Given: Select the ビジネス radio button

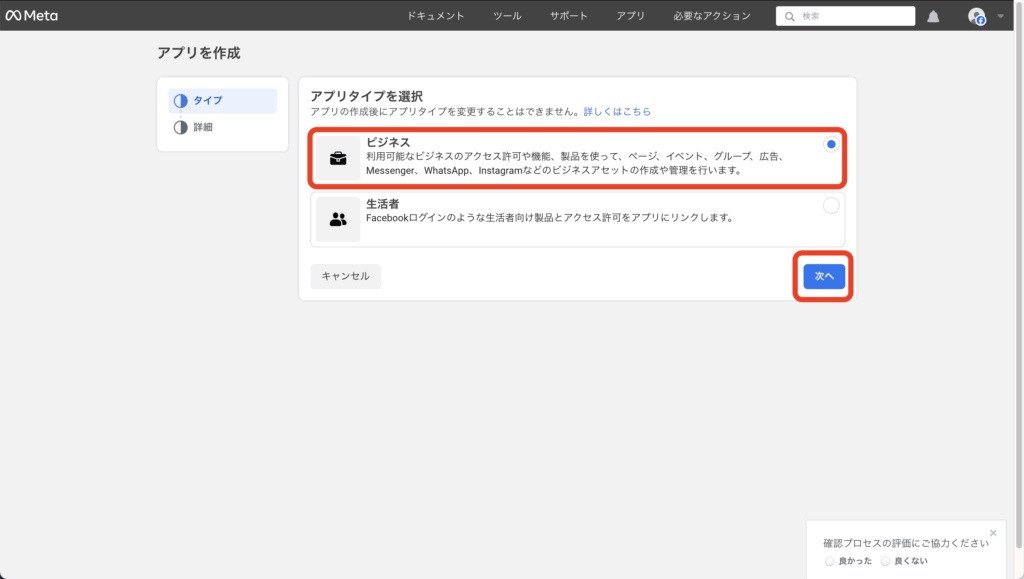Looking at the screenshot, I should pos(831,144).
